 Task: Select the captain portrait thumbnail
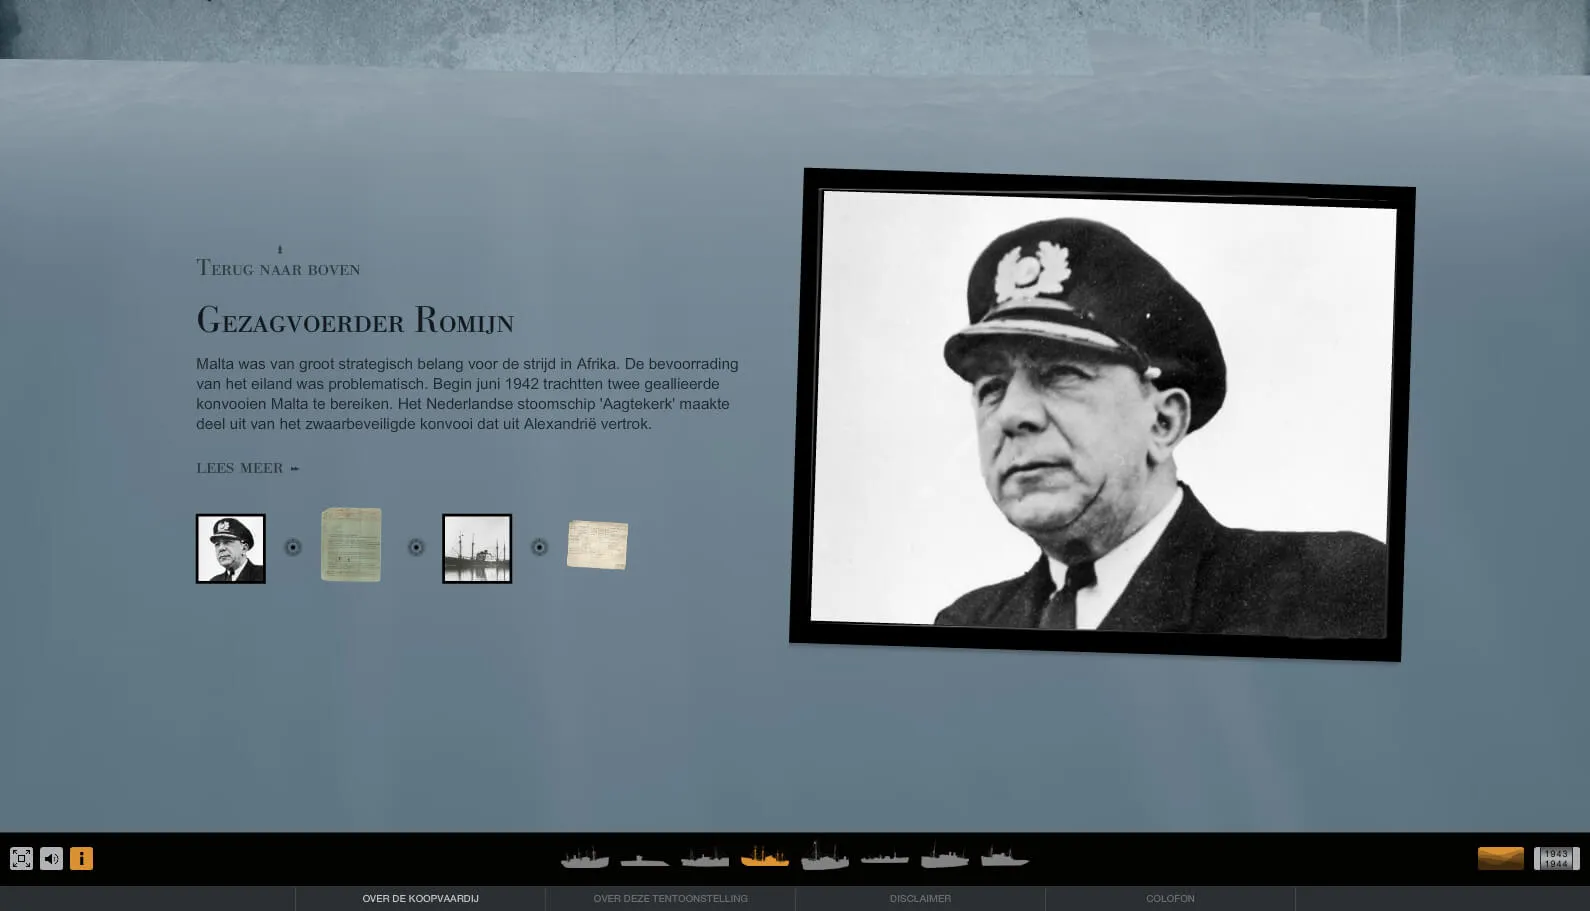pos(231,548)
